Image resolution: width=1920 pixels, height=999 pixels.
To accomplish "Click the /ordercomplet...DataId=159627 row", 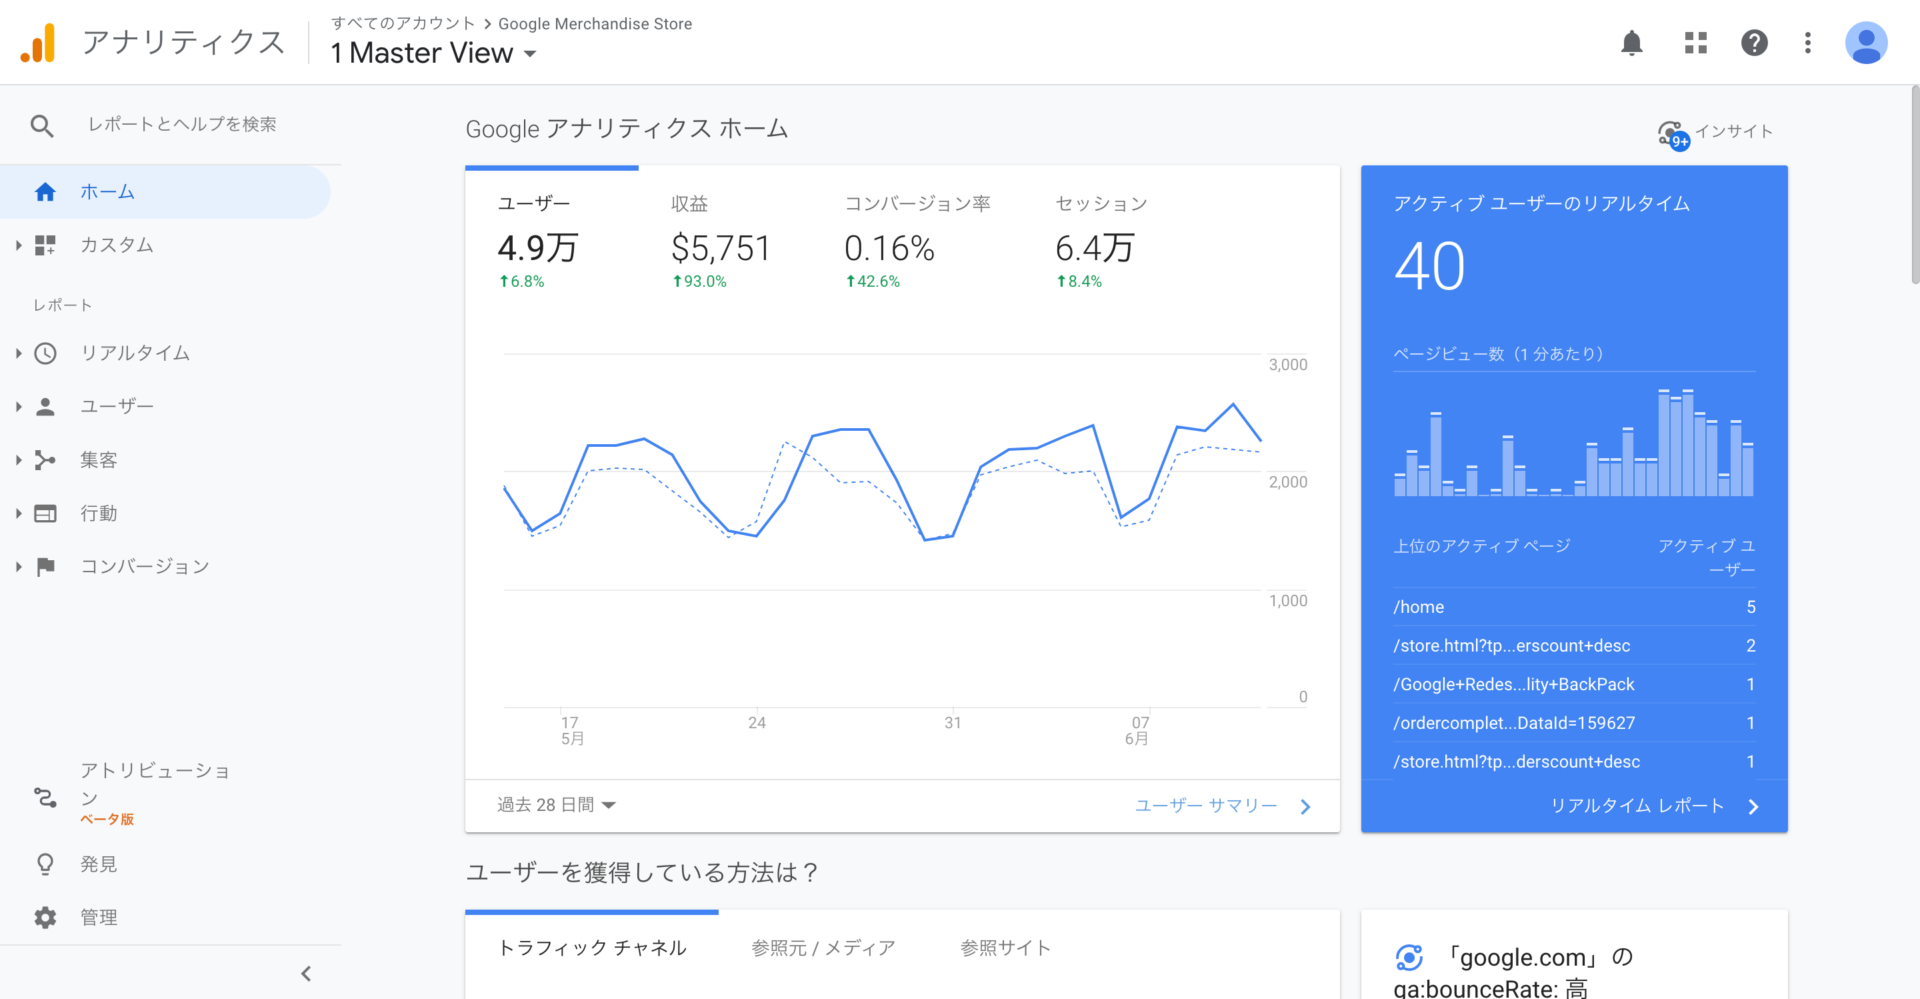I will tap(1574, 723).
